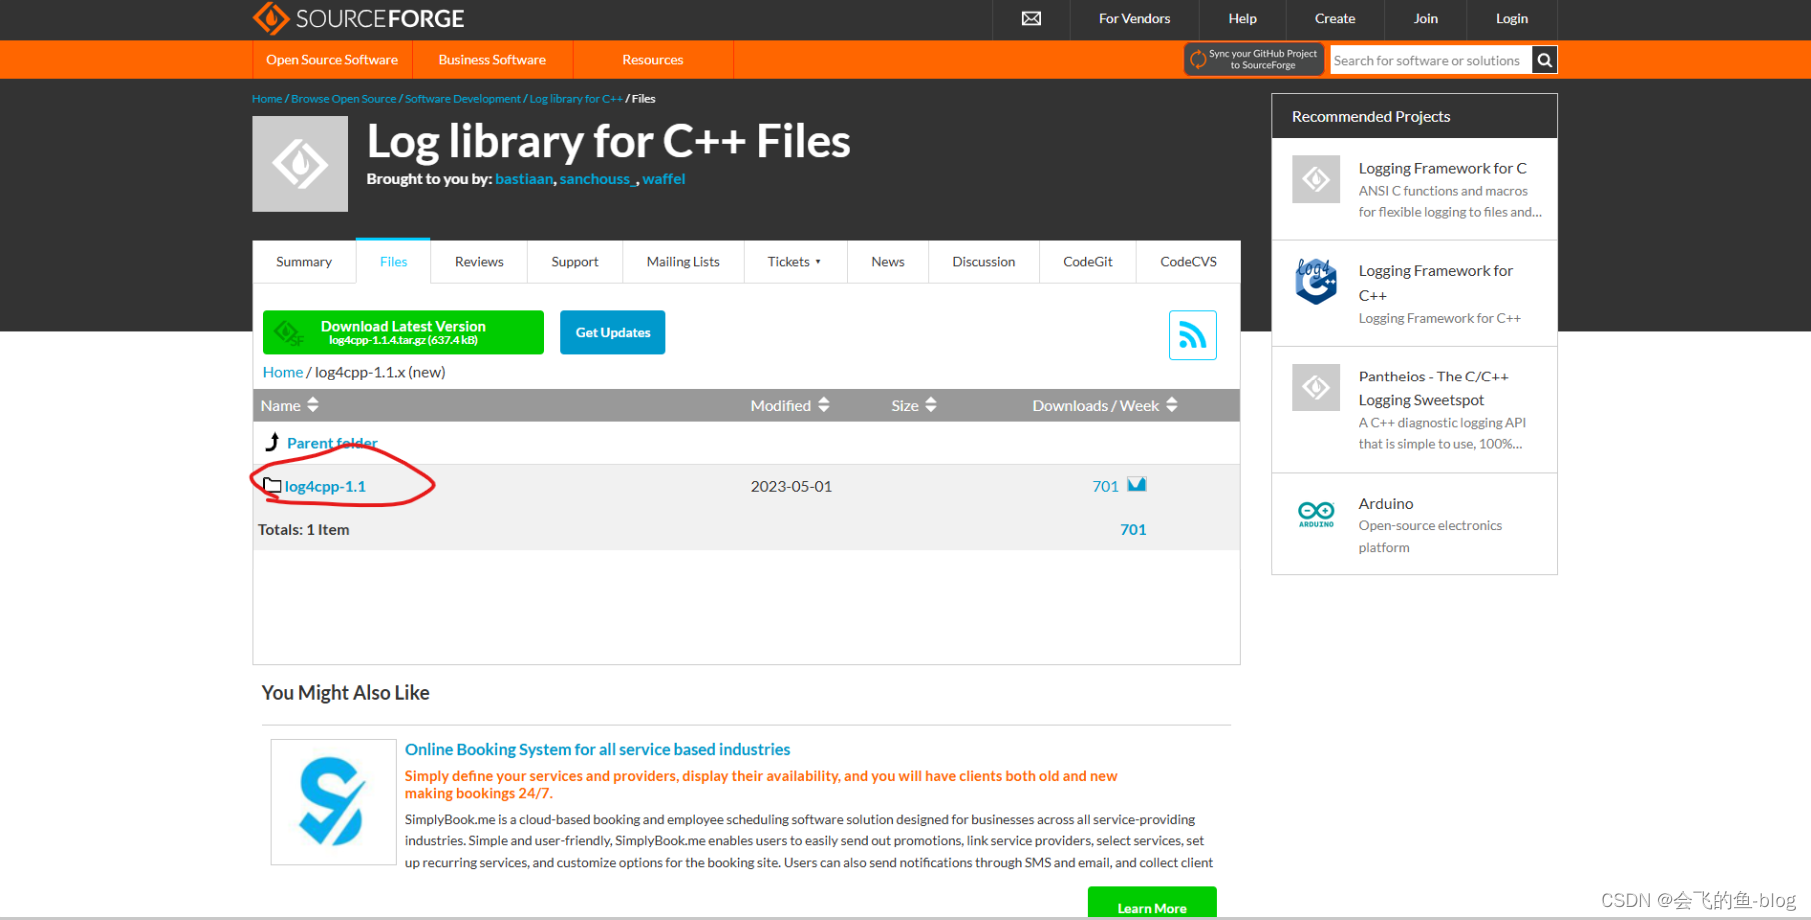Open the Open Source Software menu
The height and width of the screenshot is (920, 1811).
[332, 60]
